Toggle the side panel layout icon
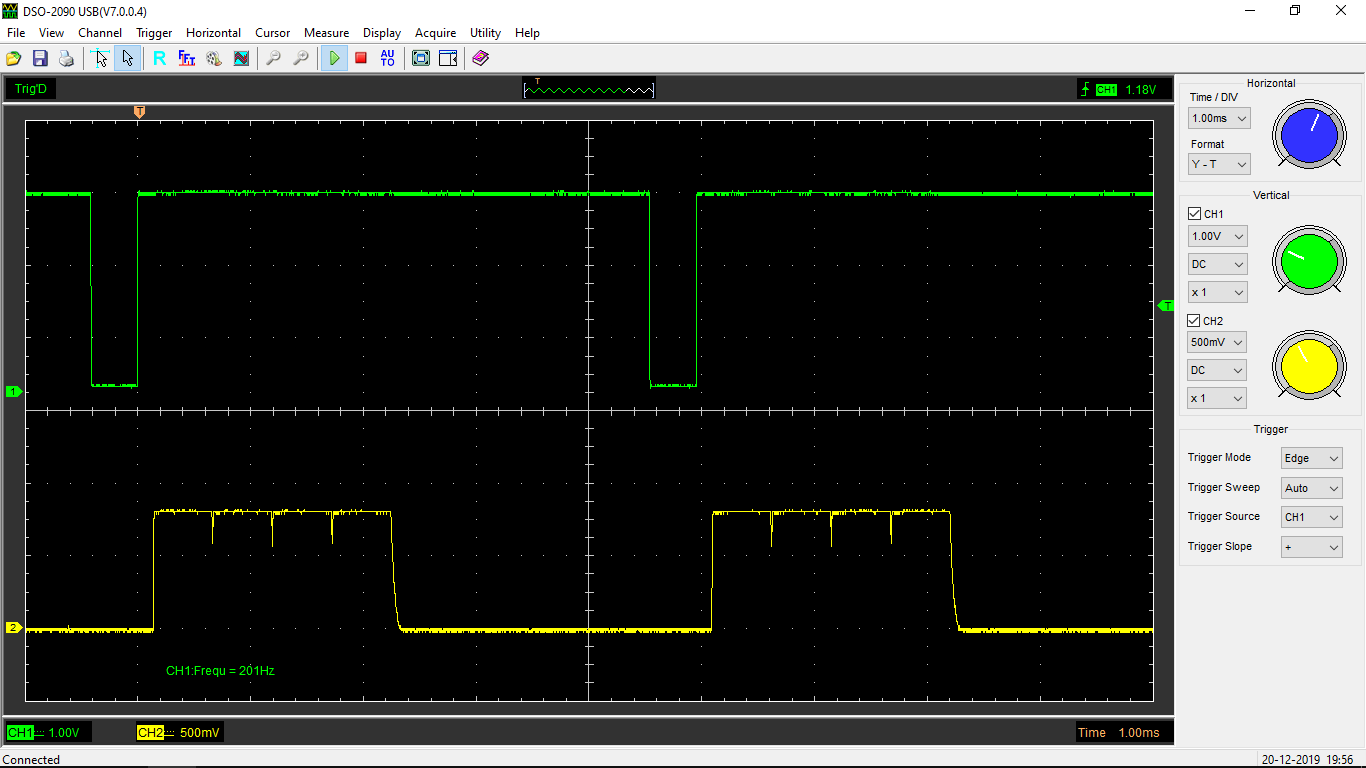The image size is (1366, 768). 448,59
